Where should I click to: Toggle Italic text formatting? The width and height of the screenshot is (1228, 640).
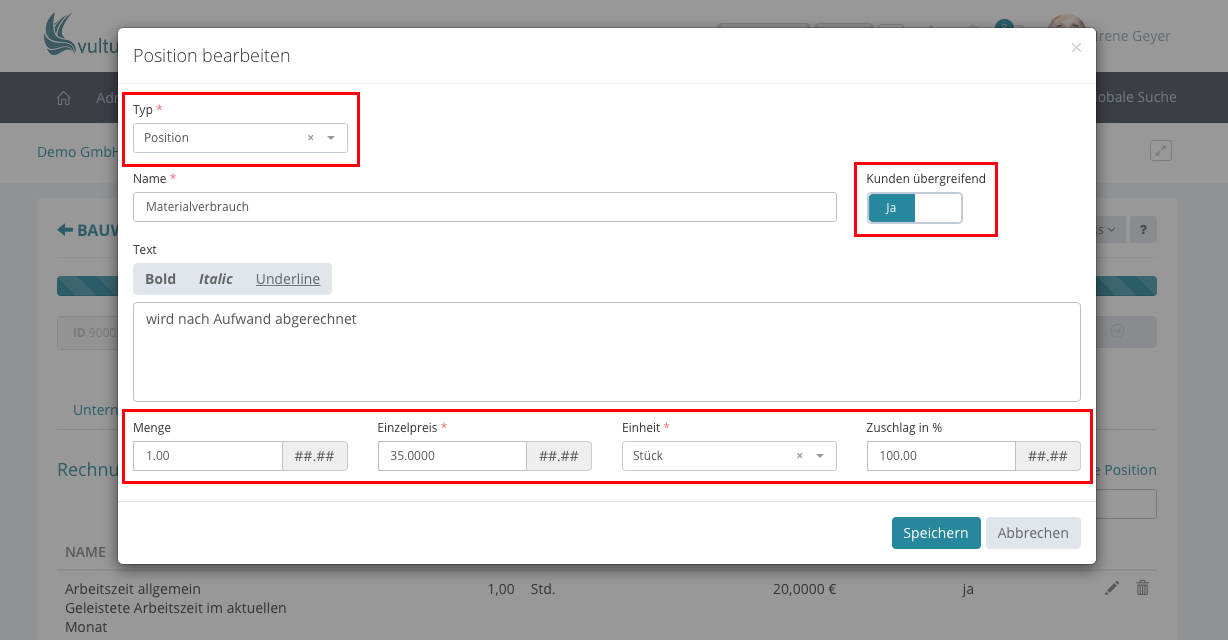coord(215,279)
